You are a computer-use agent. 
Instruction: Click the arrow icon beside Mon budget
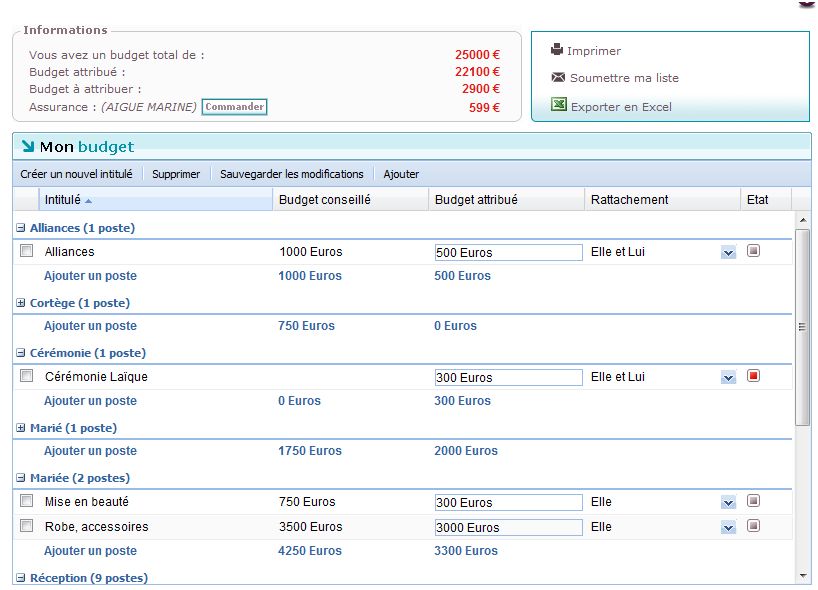(x=28, y=146)
